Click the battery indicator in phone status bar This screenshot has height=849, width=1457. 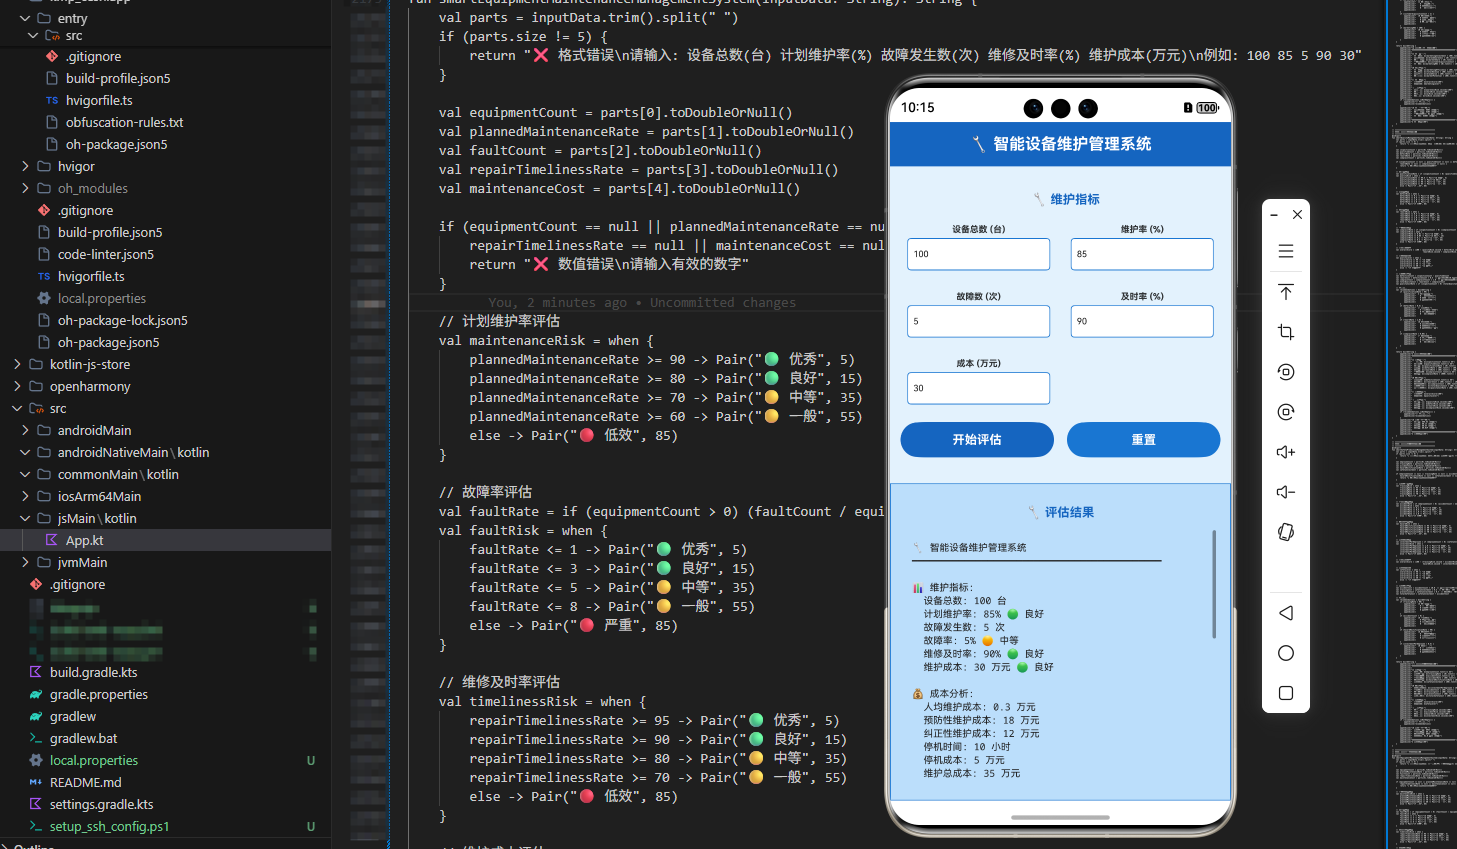click(x=1207, y=108)
